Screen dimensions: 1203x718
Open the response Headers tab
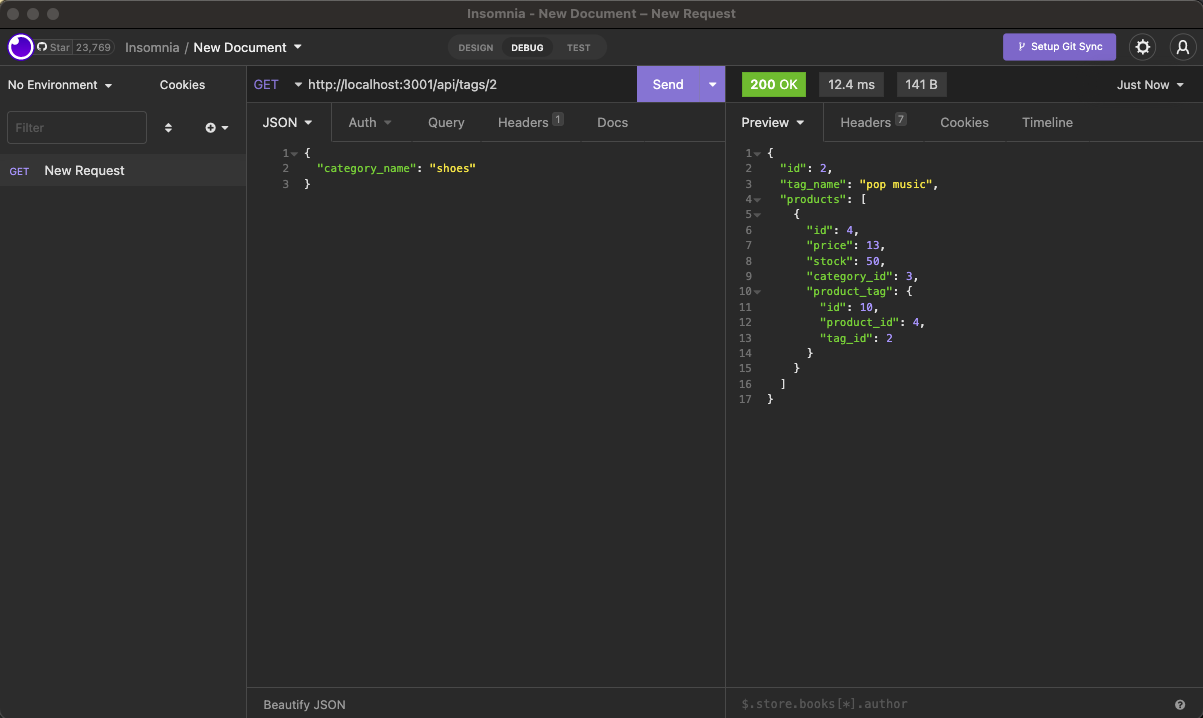tap(864, 122)
